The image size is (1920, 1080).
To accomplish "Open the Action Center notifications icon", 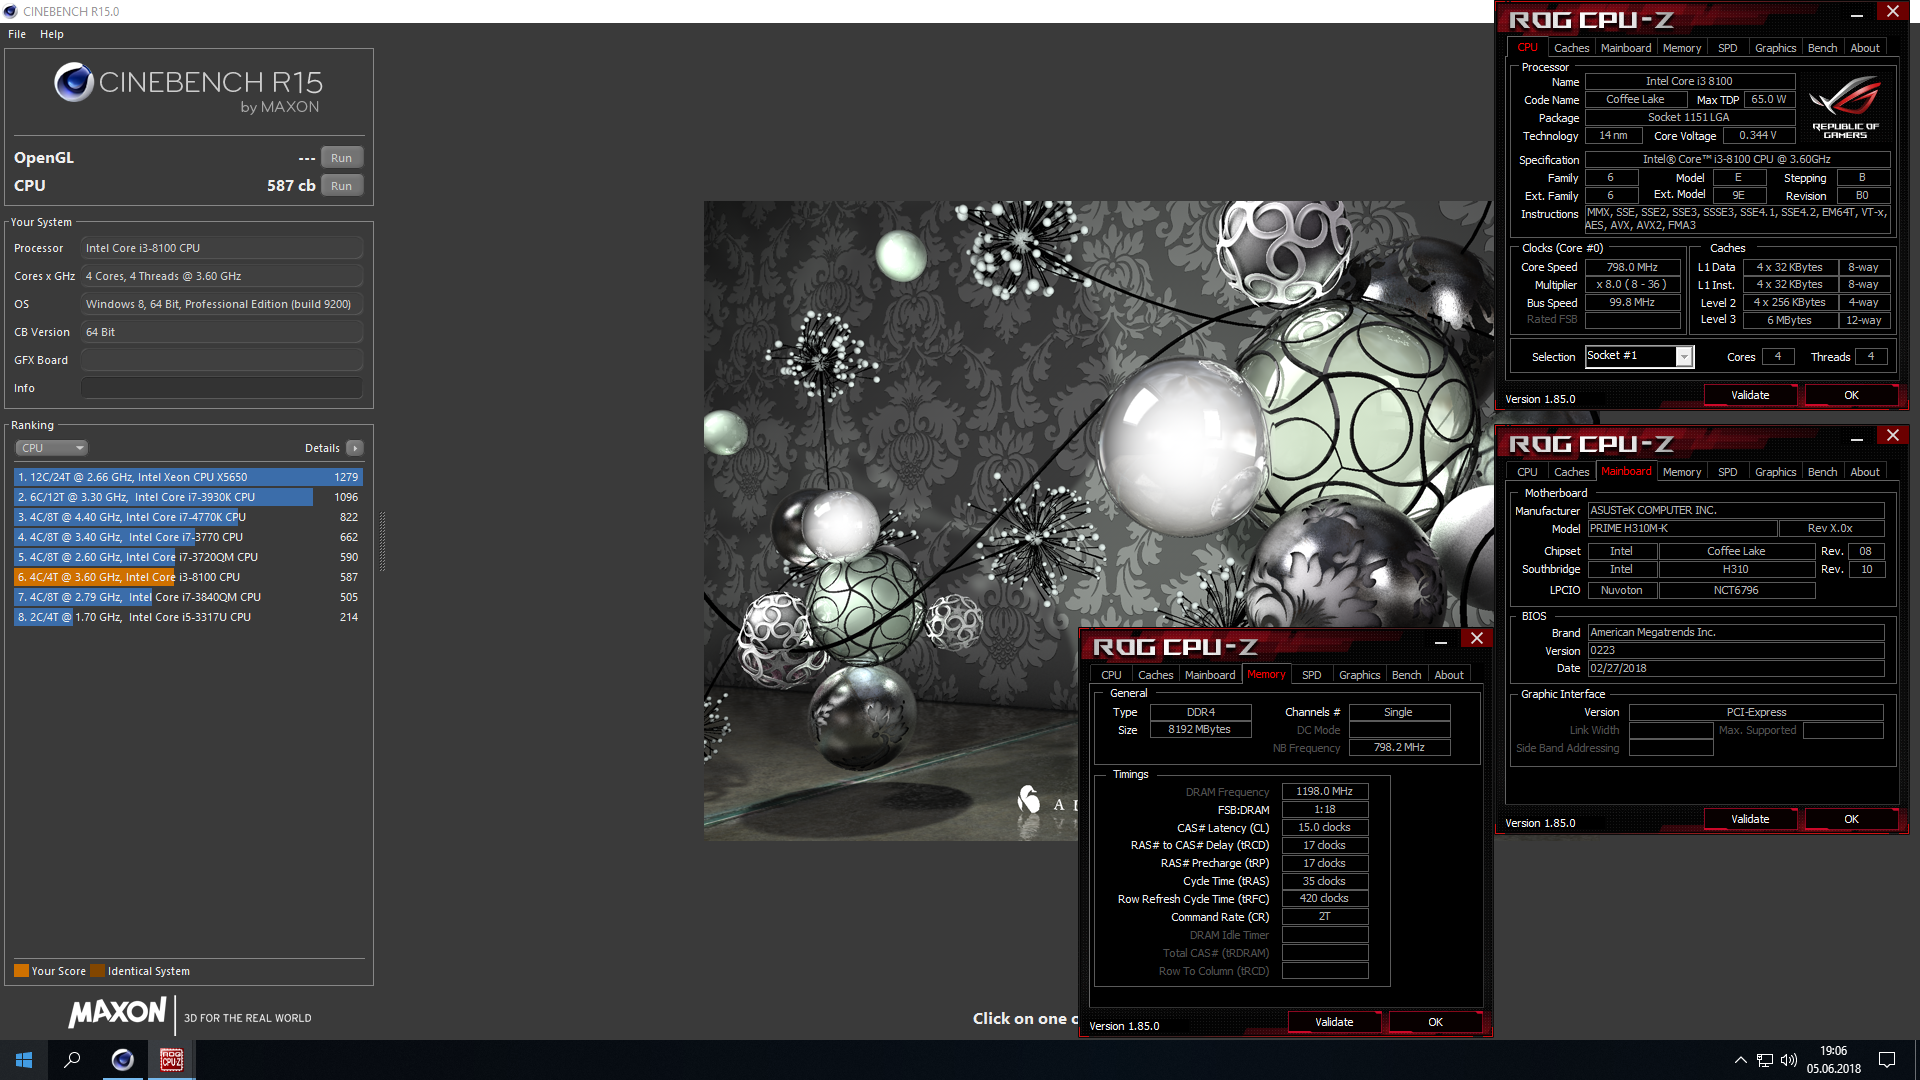I will point(1887,1060).
